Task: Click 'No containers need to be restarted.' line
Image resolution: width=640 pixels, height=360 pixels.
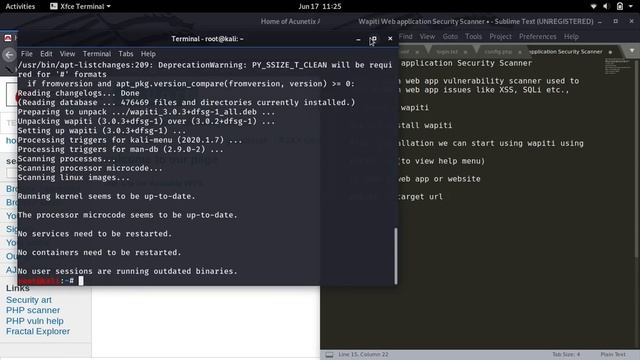Action: 99,253
